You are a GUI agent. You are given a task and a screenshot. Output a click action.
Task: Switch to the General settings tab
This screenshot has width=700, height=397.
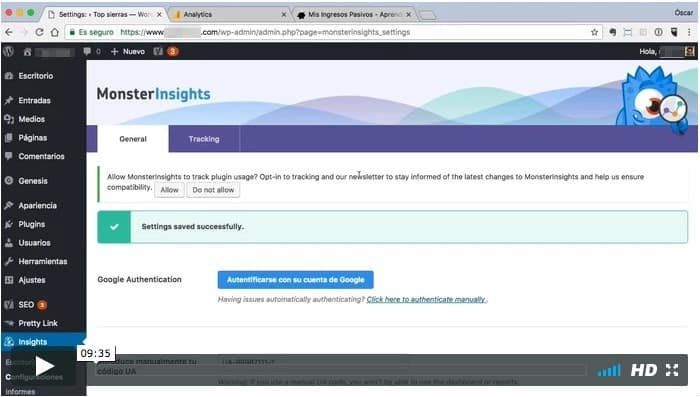point(133,139)
